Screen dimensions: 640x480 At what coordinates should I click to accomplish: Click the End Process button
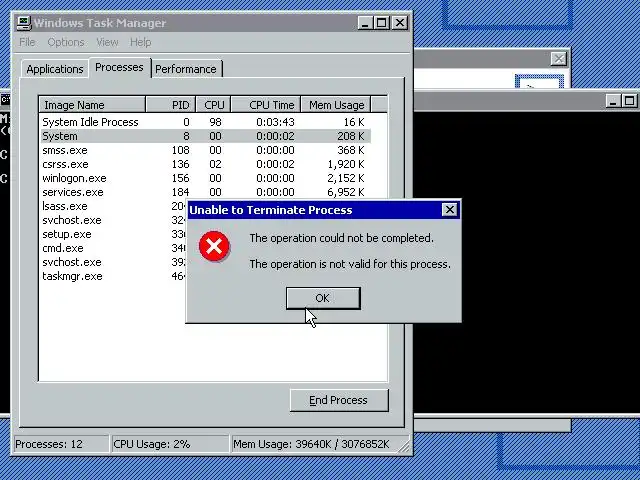point(339,400)
